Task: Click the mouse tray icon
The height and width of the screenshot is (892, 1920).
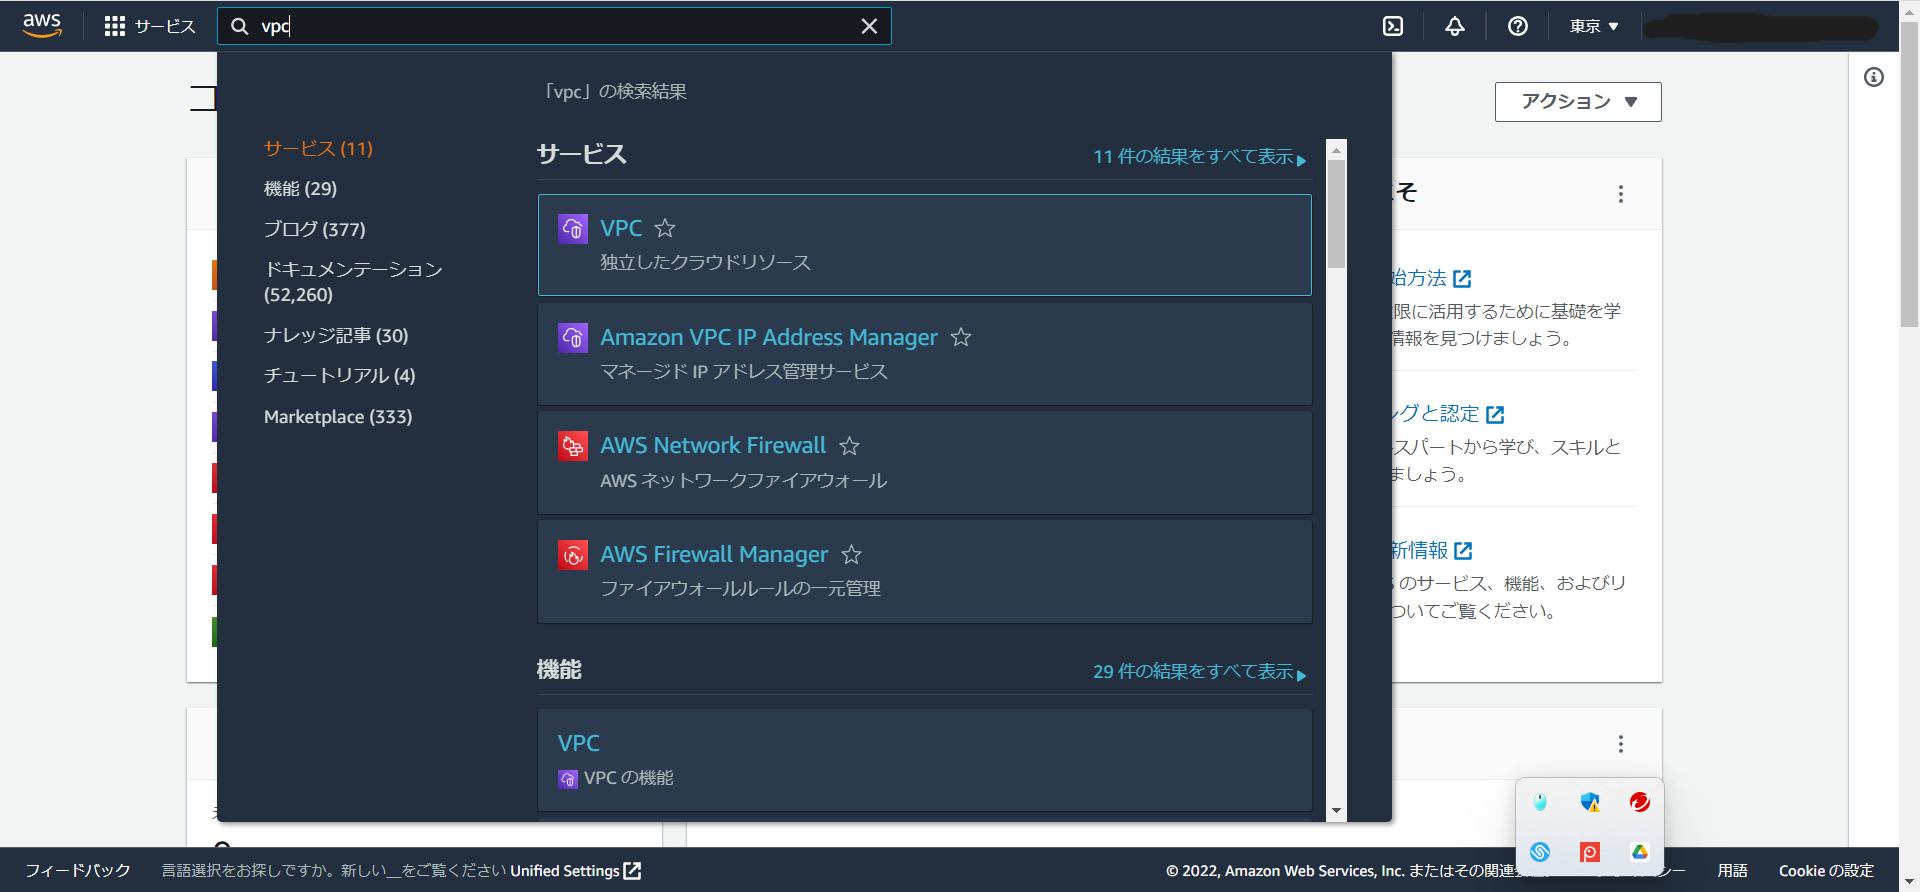Action: [1540, 802]
